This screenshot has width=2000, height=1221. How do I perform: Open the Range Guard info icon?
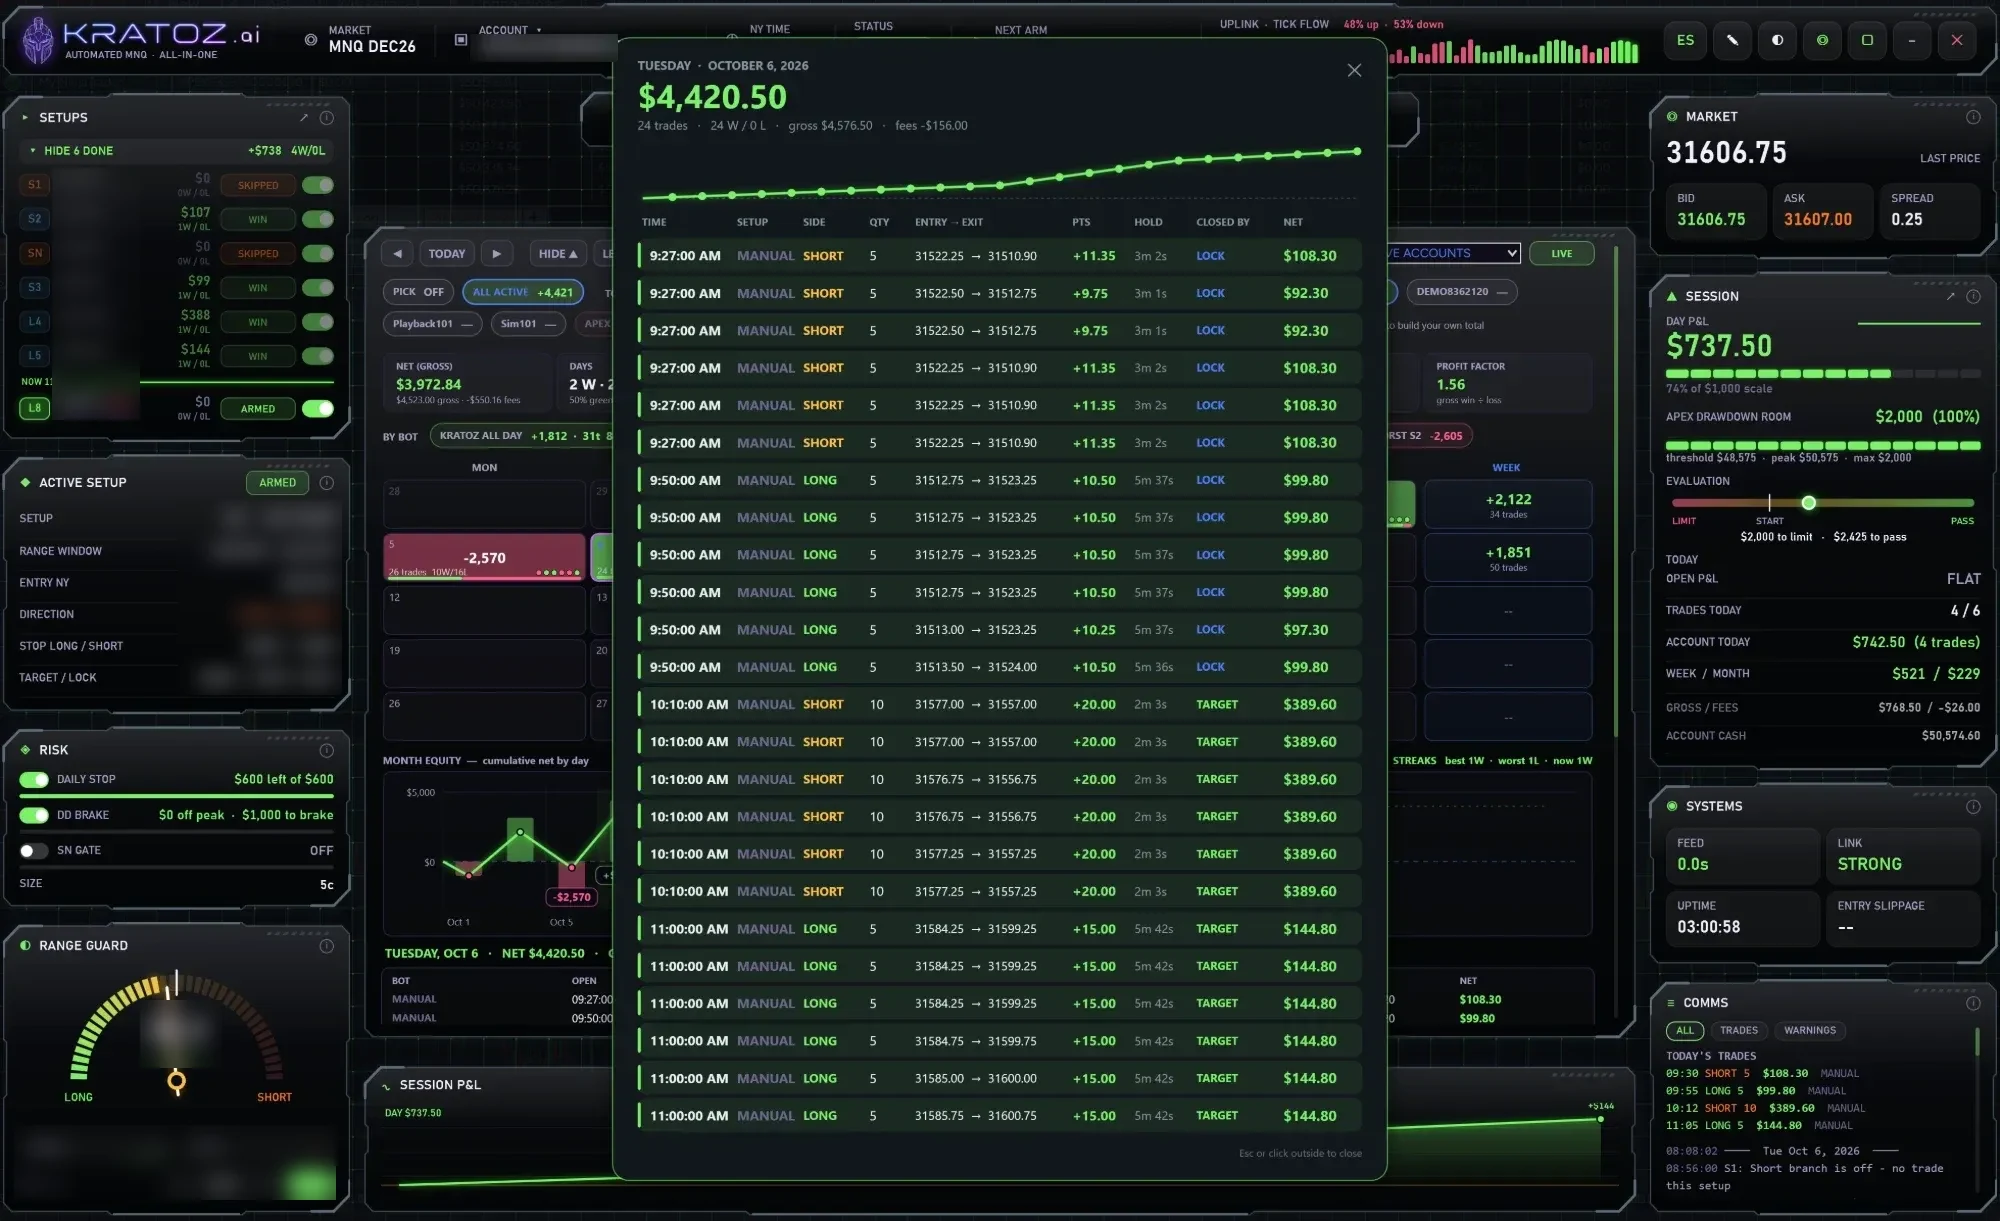click(x=326, y=946)
